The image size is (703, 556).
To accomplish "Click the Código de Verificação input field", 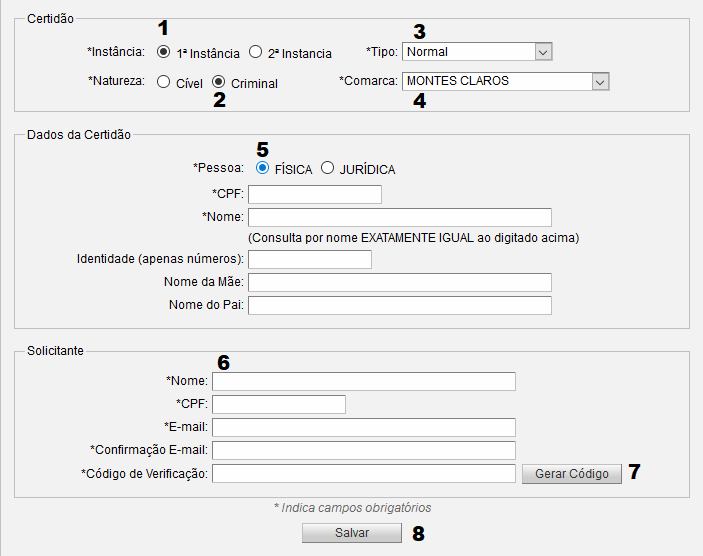I will pos(364,474).
